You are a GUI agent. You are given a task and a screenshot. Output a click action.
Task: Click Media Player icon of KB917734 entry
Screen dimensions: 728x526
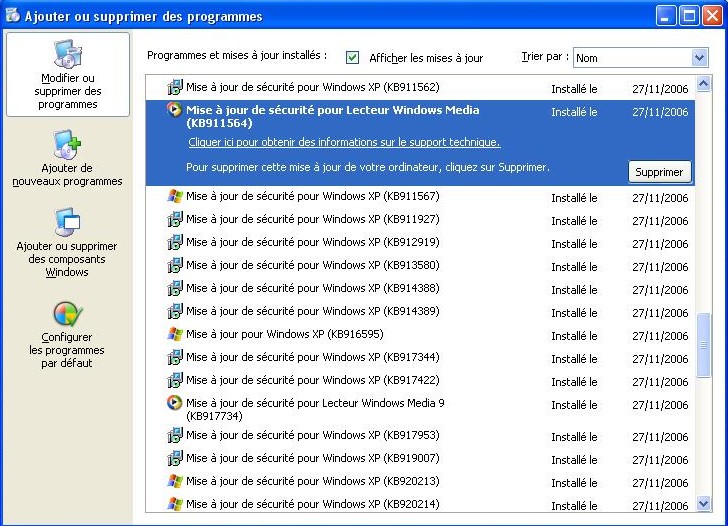[x=175, y=403]
